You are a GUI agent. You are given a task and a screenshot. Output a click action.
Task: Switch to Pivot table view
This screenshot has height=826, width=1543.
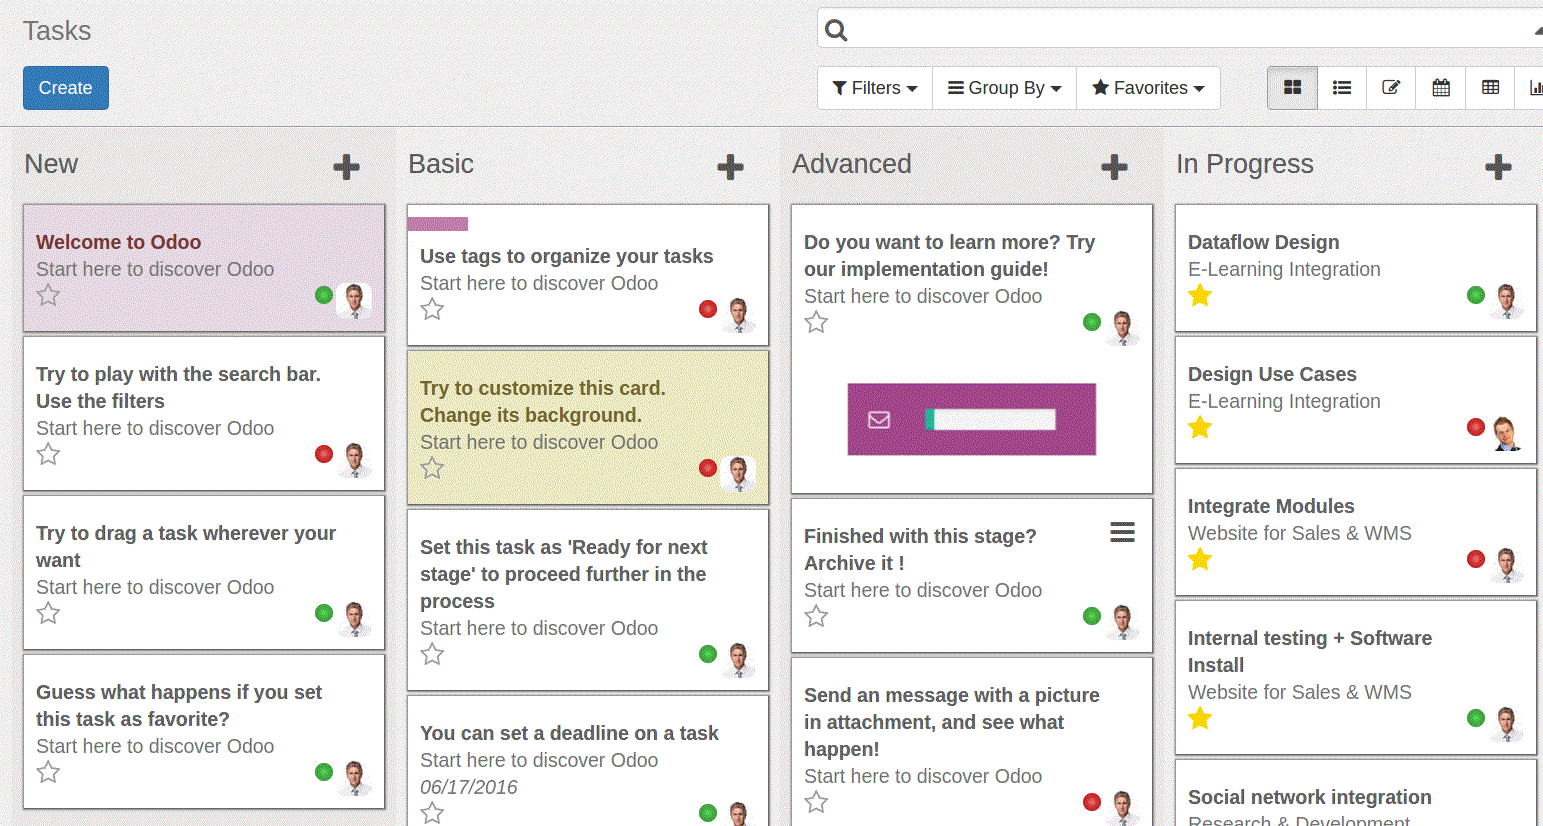[1490, 88]
